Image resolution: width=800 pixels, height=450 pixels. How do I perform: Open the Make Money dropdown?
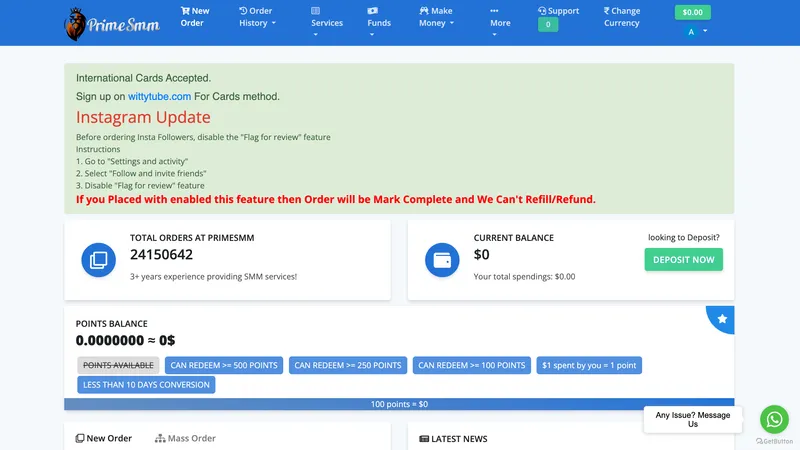pos(436,17)
